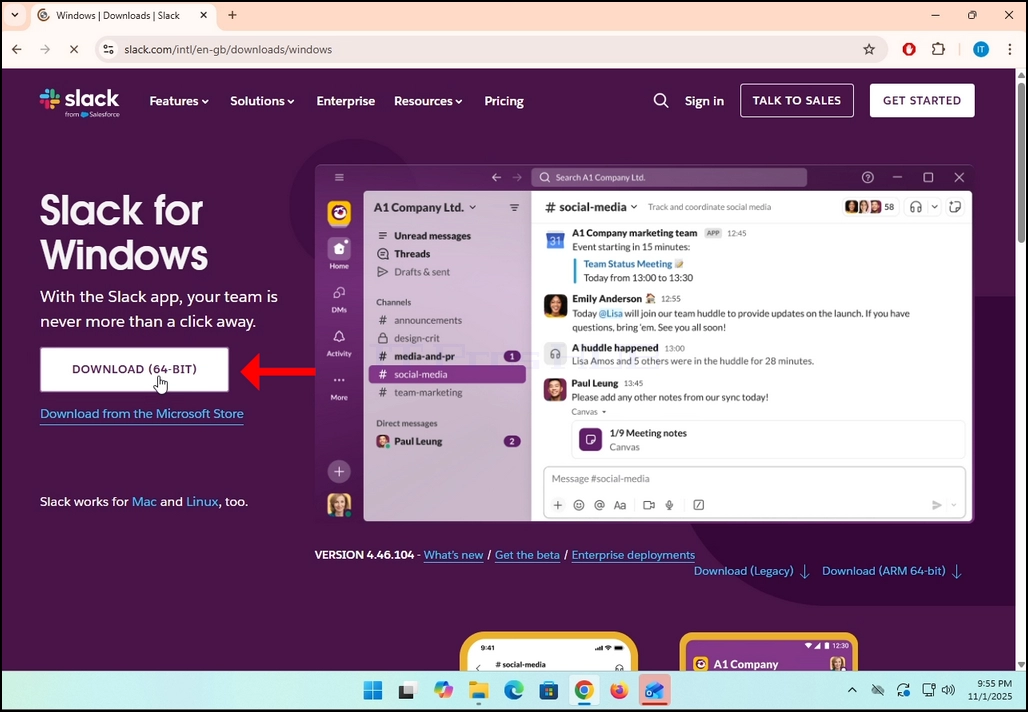
Task: Open the Extensions puzzle icon
Action: pyautogui.click(x=938, y=49)
